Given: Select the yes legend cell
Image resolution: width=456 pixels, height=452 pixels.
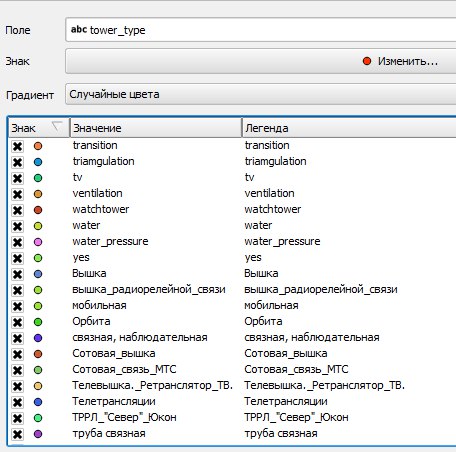Looking at the screenshot, I should click(x=253, y=257).
